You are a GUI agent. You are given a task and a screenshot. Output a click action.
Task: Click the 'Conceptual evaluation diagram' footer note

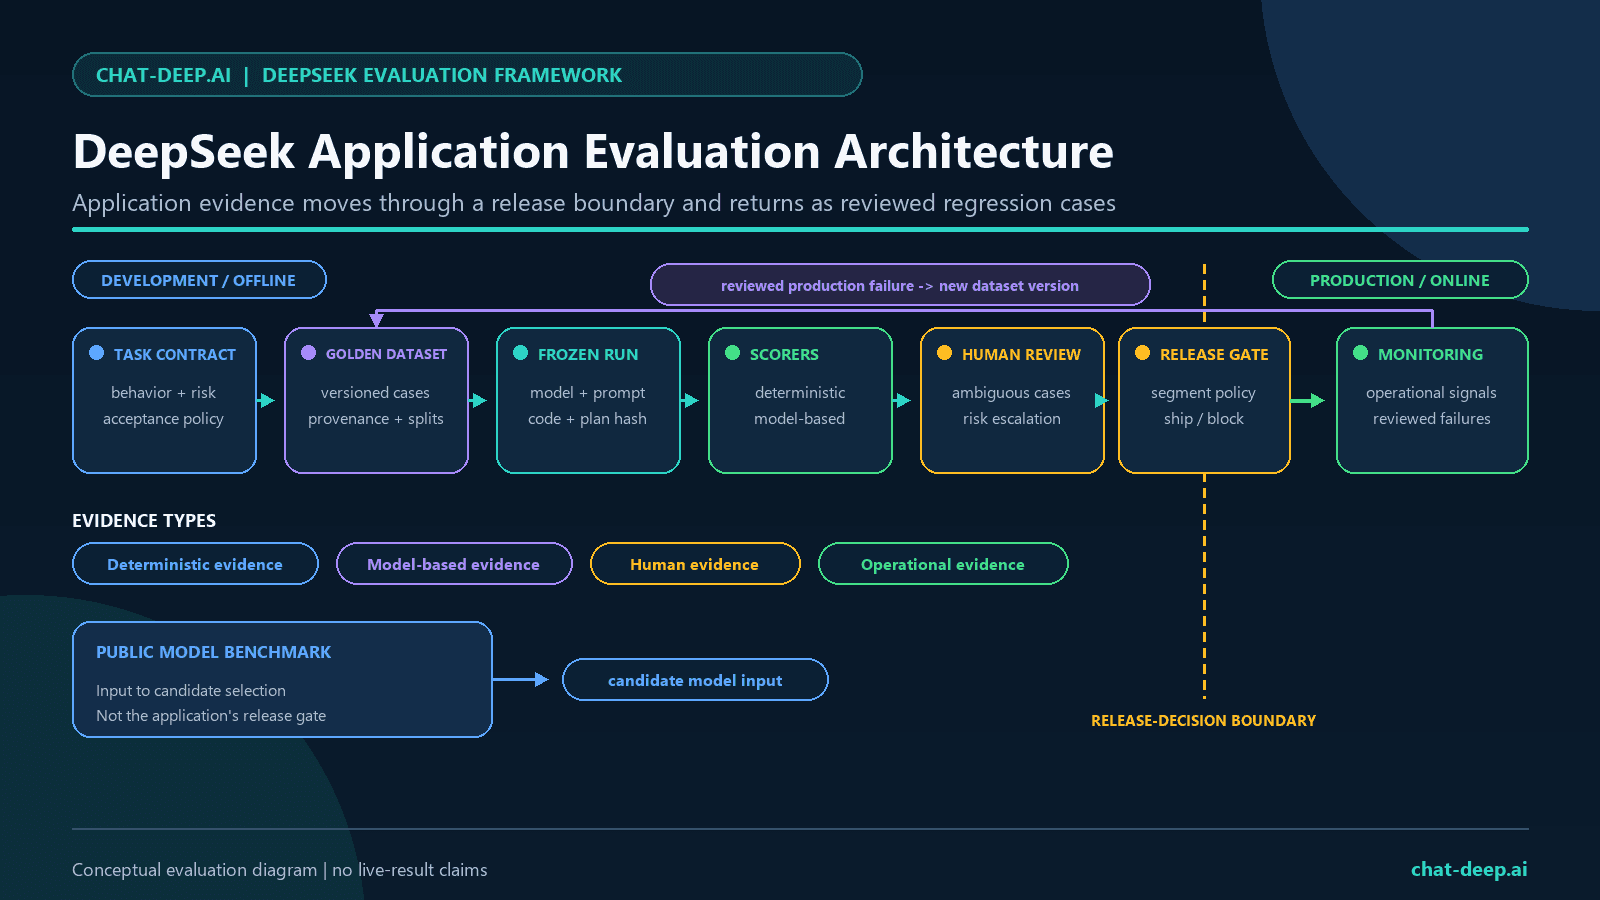pyautogui.click(x=280, y=870)
